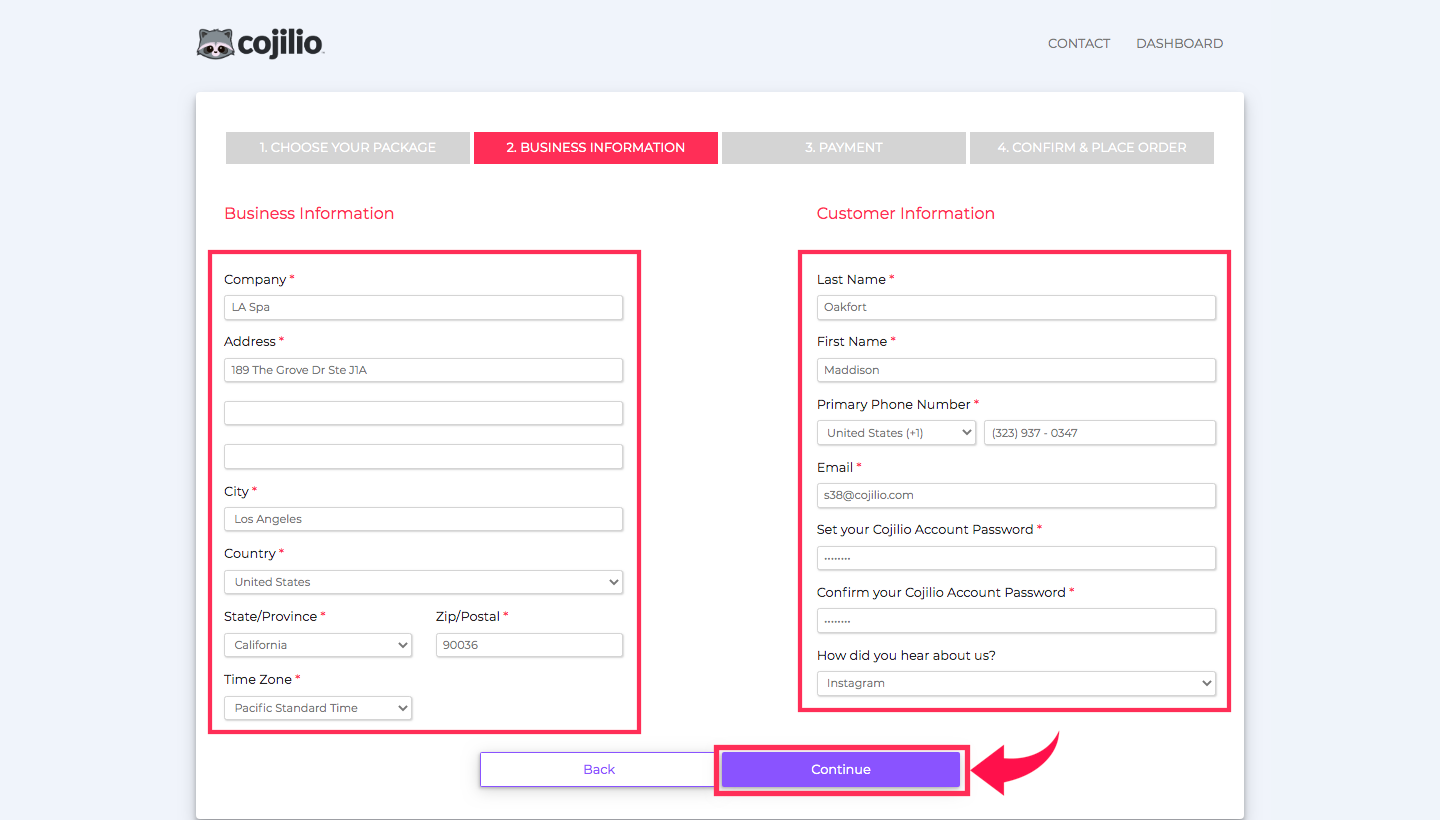Open the Confirm & Place Order tab

click(1091, 147)
